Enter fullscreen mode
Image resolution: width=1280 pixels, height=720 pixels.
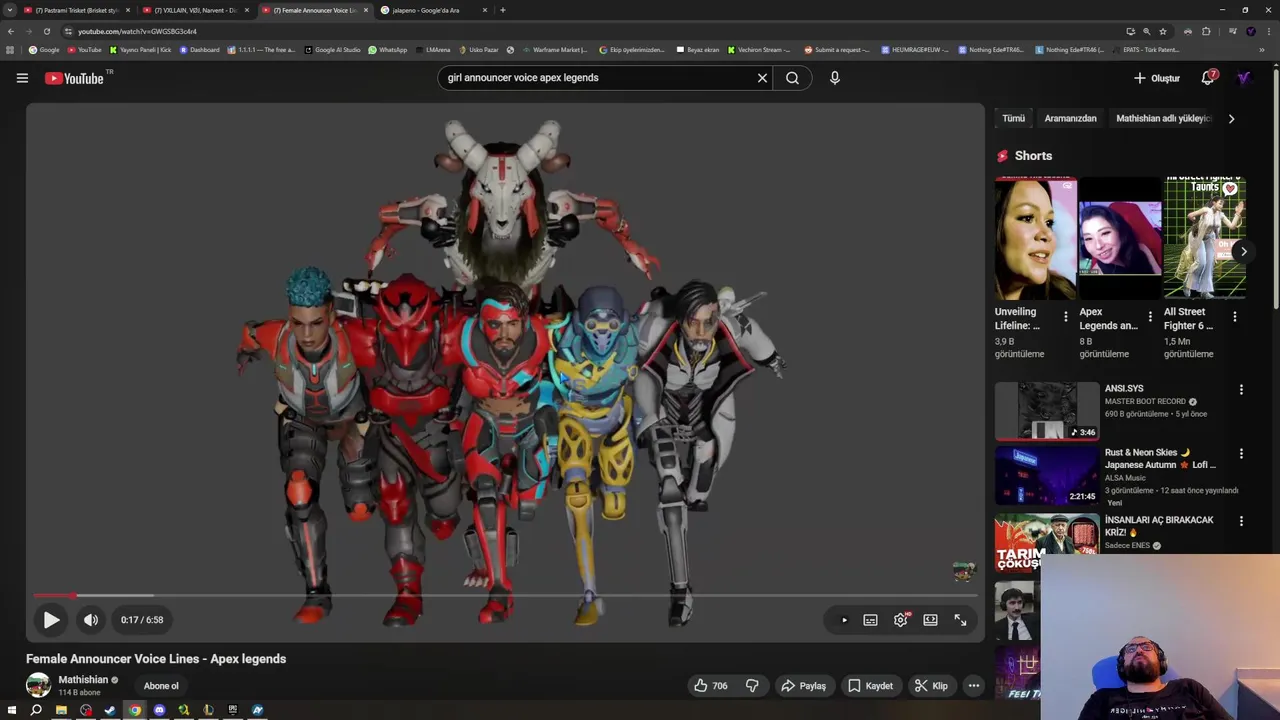(960, 620)
